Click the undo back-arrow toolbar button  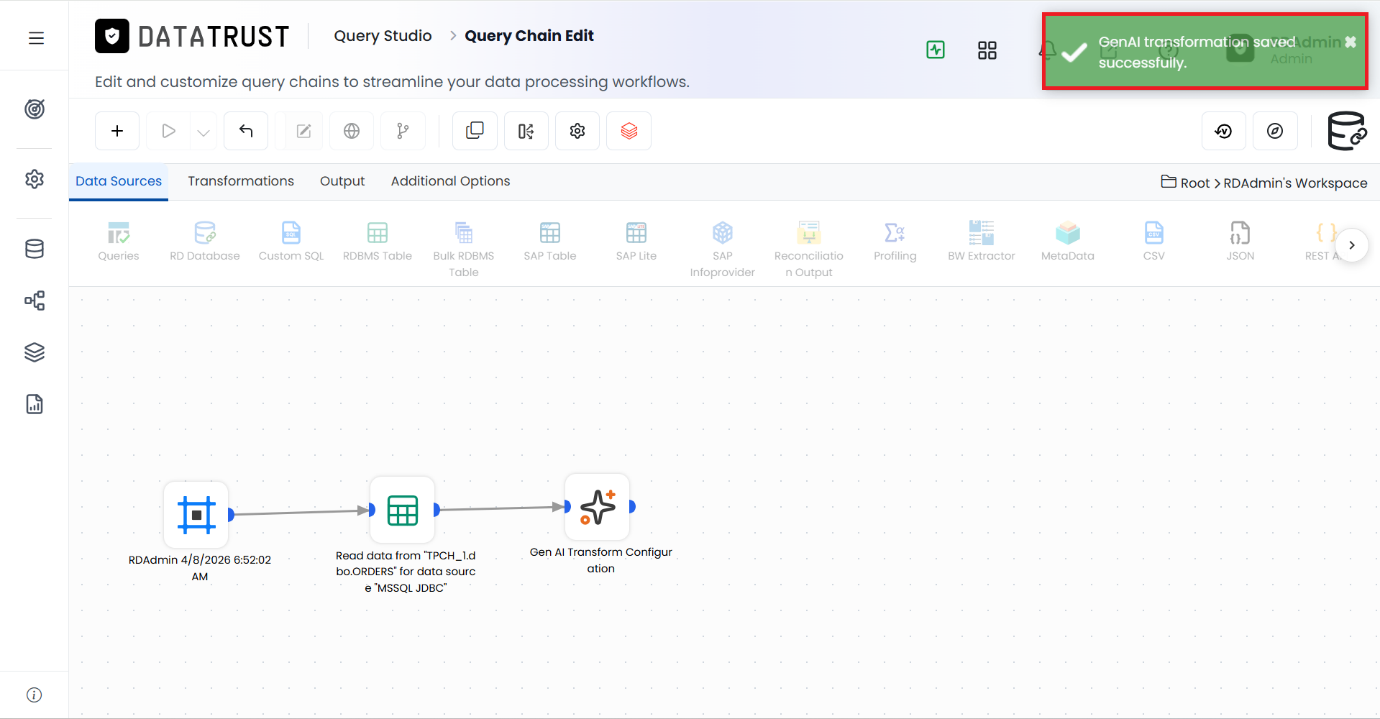point(246,131)
